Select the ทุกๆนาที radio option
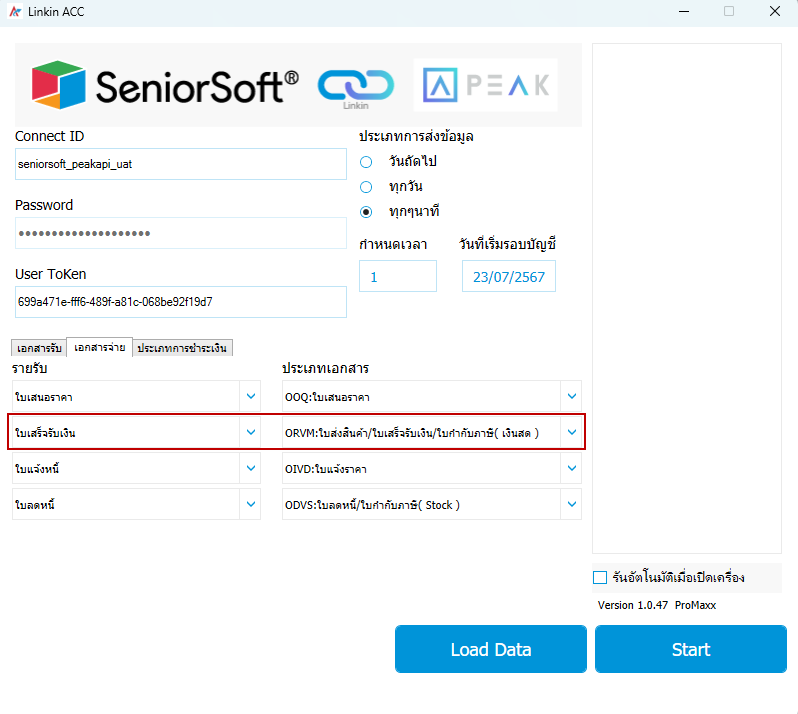 (366, 212)
